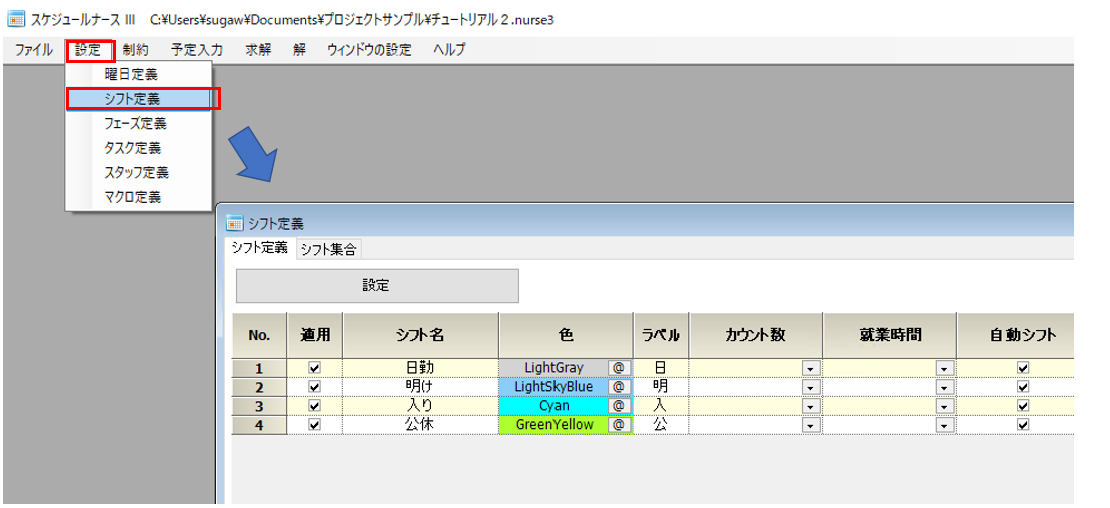Choose スタッフ定義 from the dropdown menu
Image resolution: width=1110 pixels, height=508 pixels.
click(x=139, y=172)
